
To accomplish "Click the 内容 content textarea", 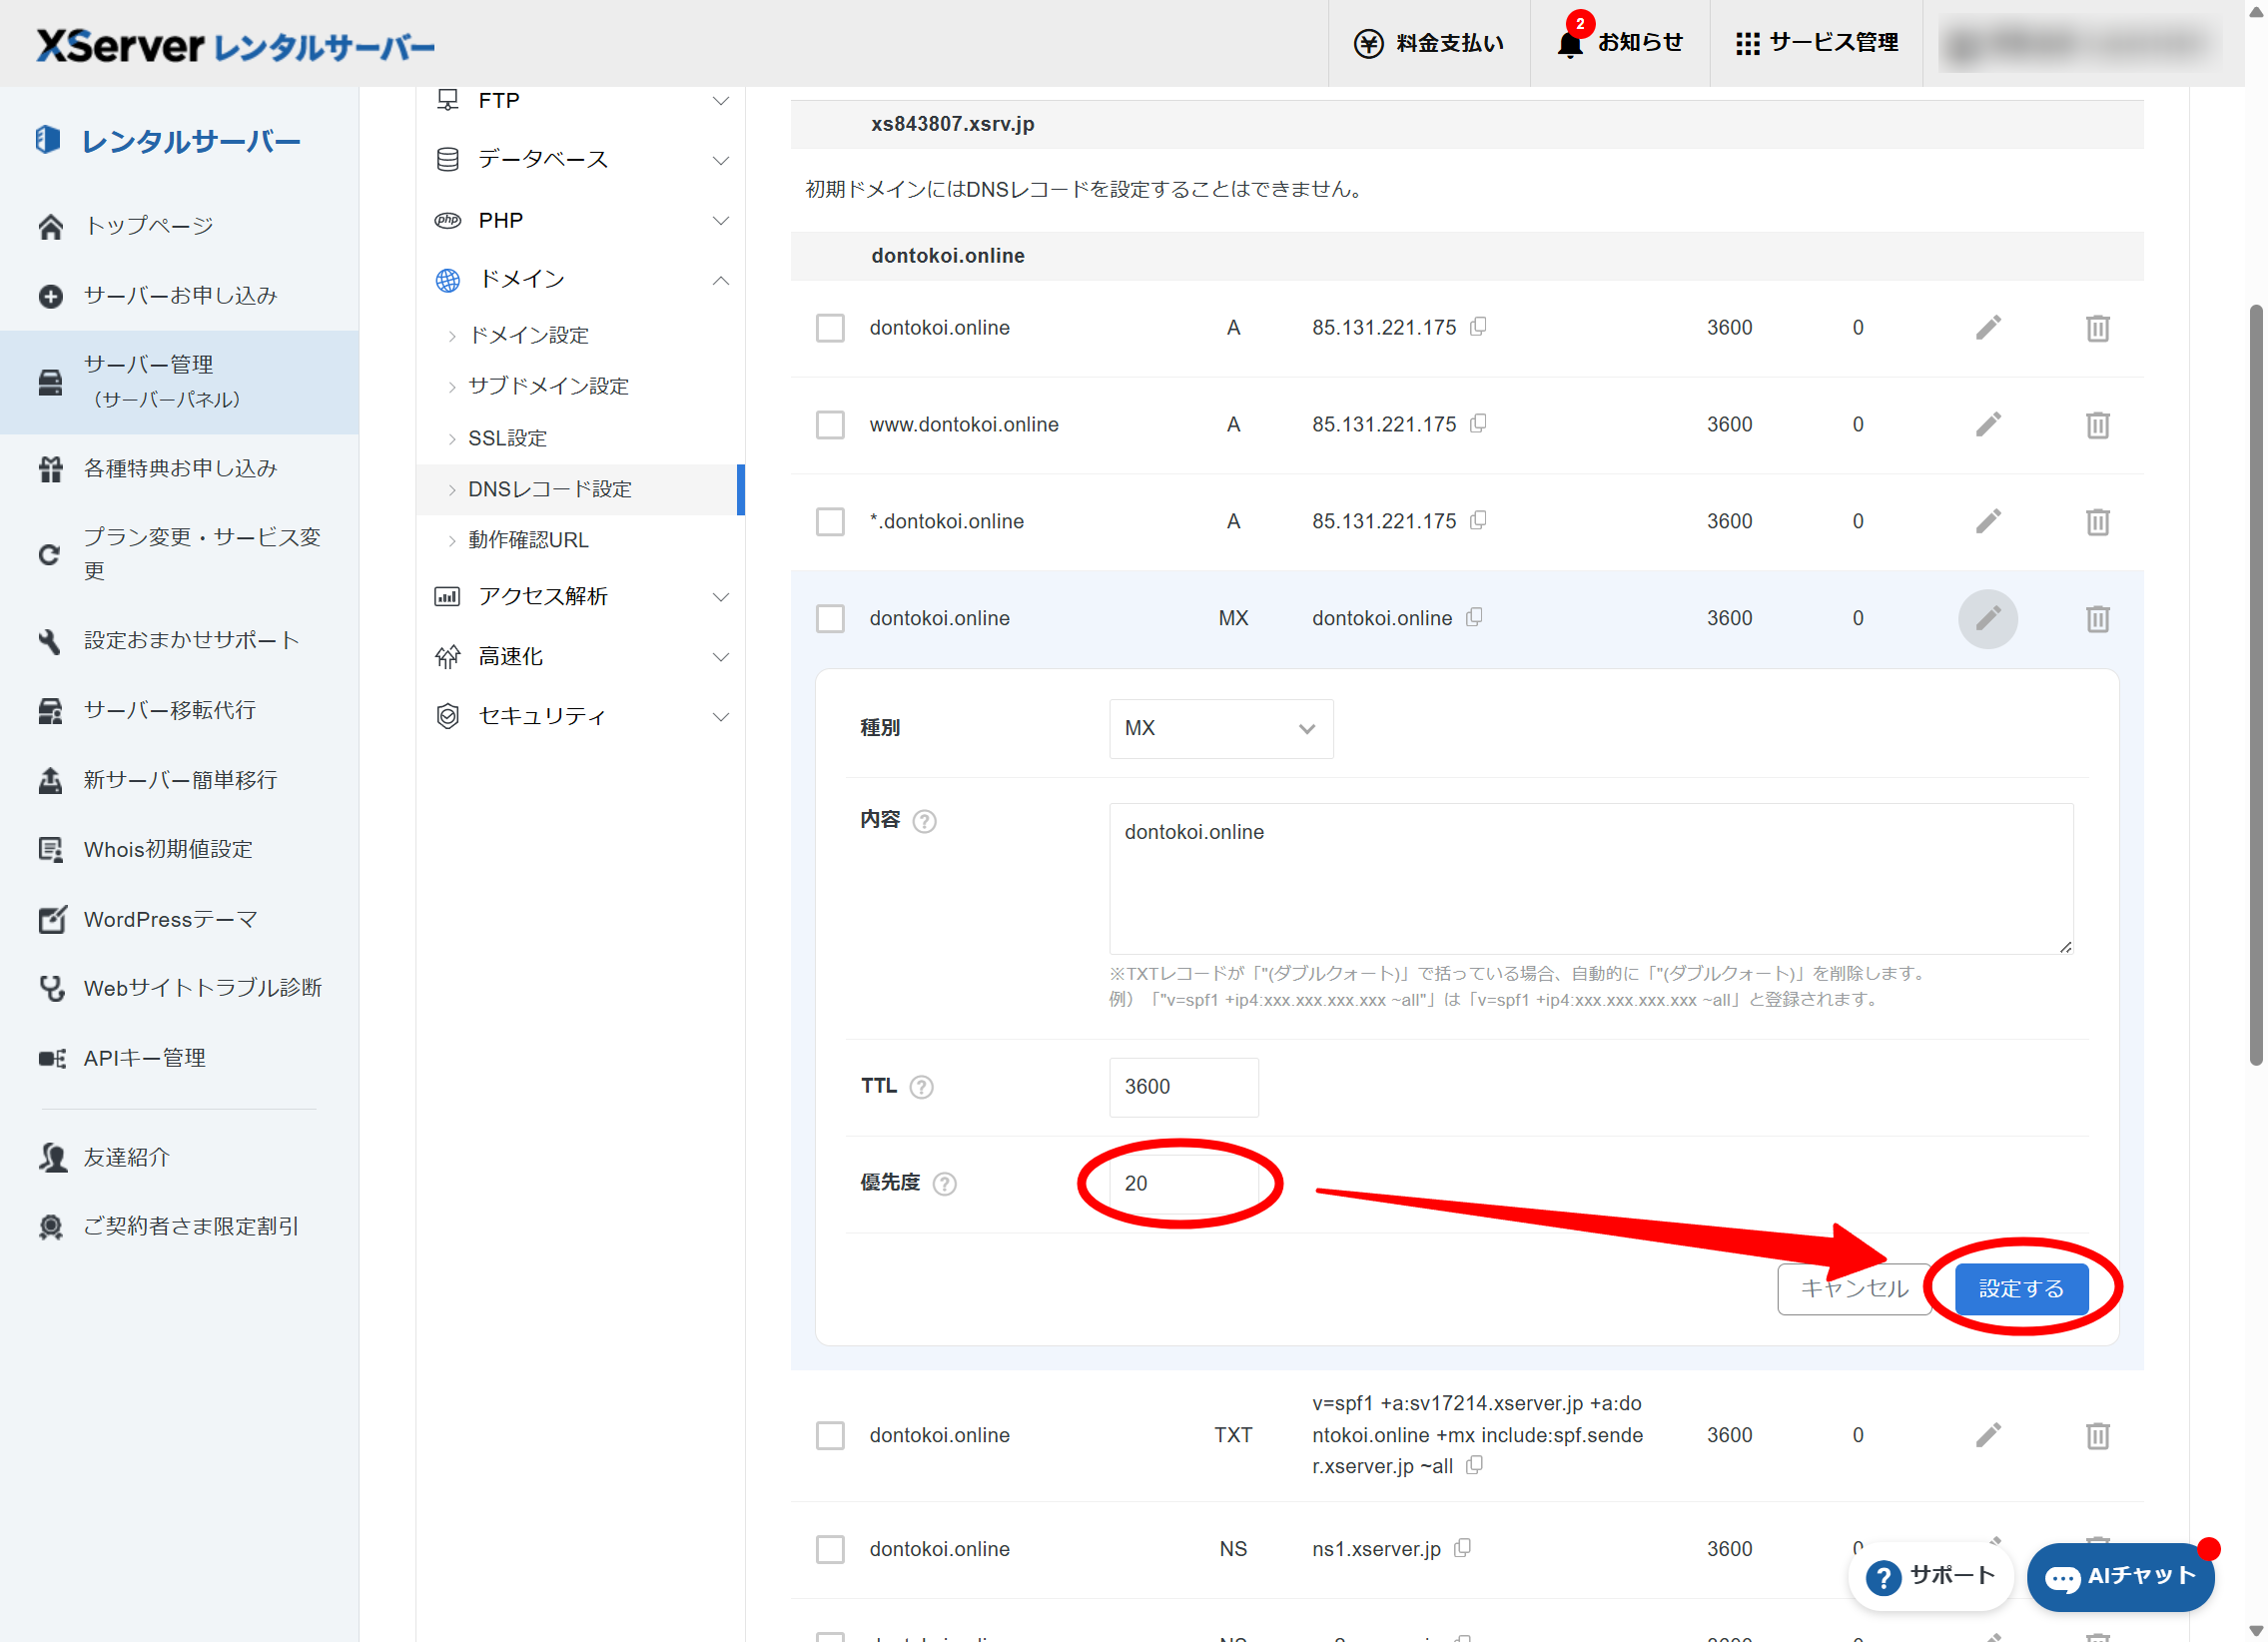I will coord(1590,878).
